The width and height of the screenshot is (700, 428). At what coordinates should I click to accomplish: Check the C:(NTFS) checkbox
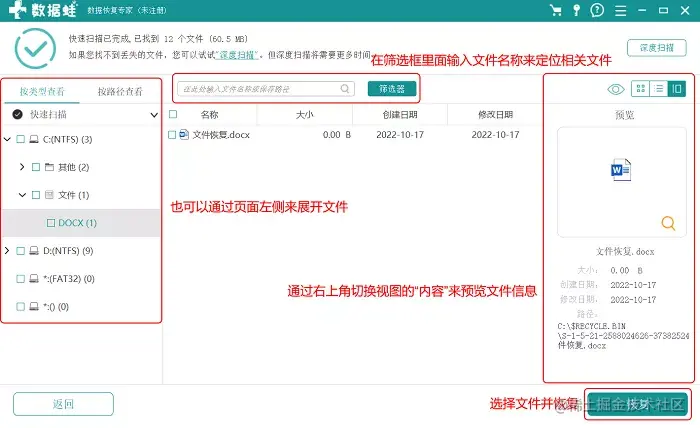click(x=21, y=140)
